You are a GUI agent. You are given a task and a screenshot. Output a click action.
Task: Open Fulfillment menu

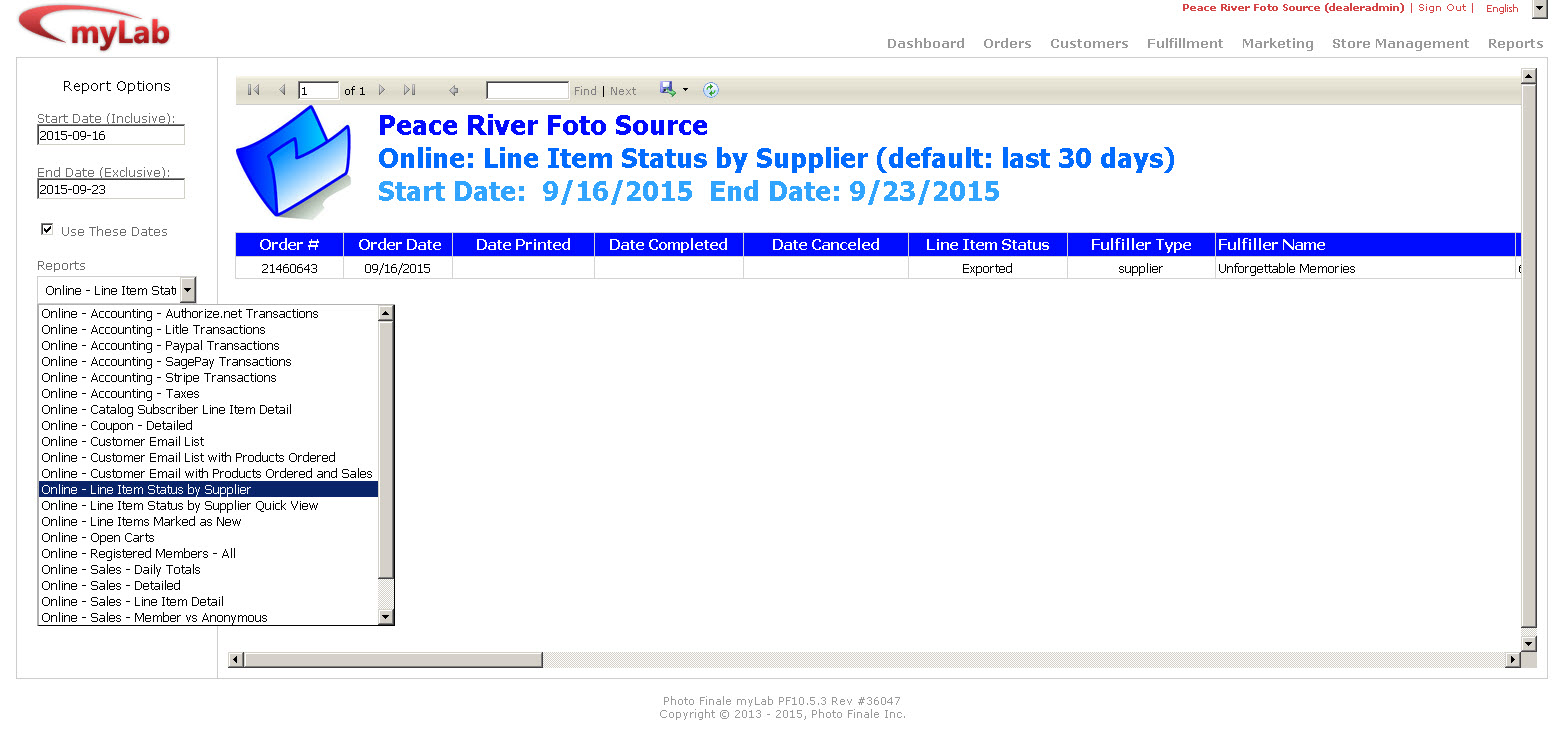coord(1185,43)
